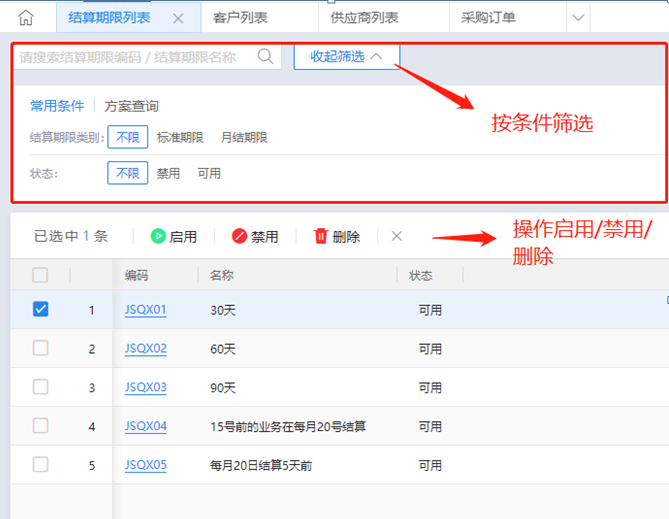Uncheck the checkbox for row 1
This screenshot has width=669, height=519.
point(40,310)
